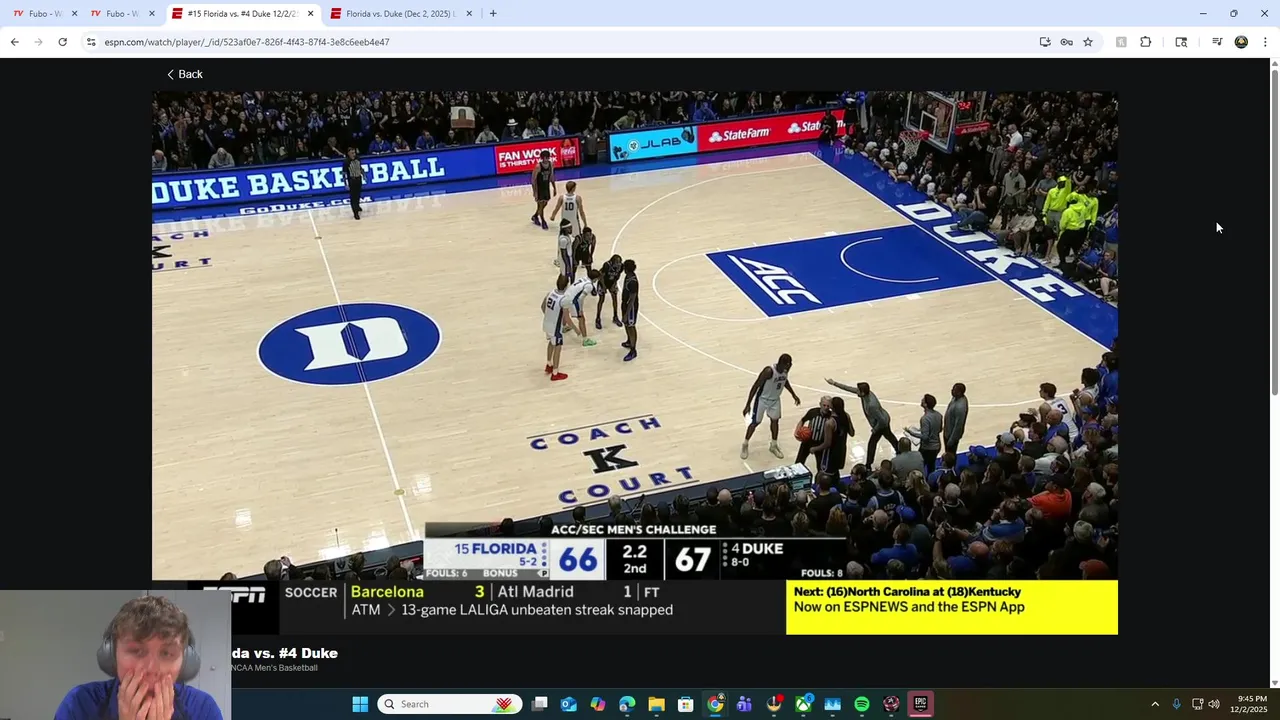Close the second Fubo tab
Screen dimensions: 1280x720
coord(152,14)
